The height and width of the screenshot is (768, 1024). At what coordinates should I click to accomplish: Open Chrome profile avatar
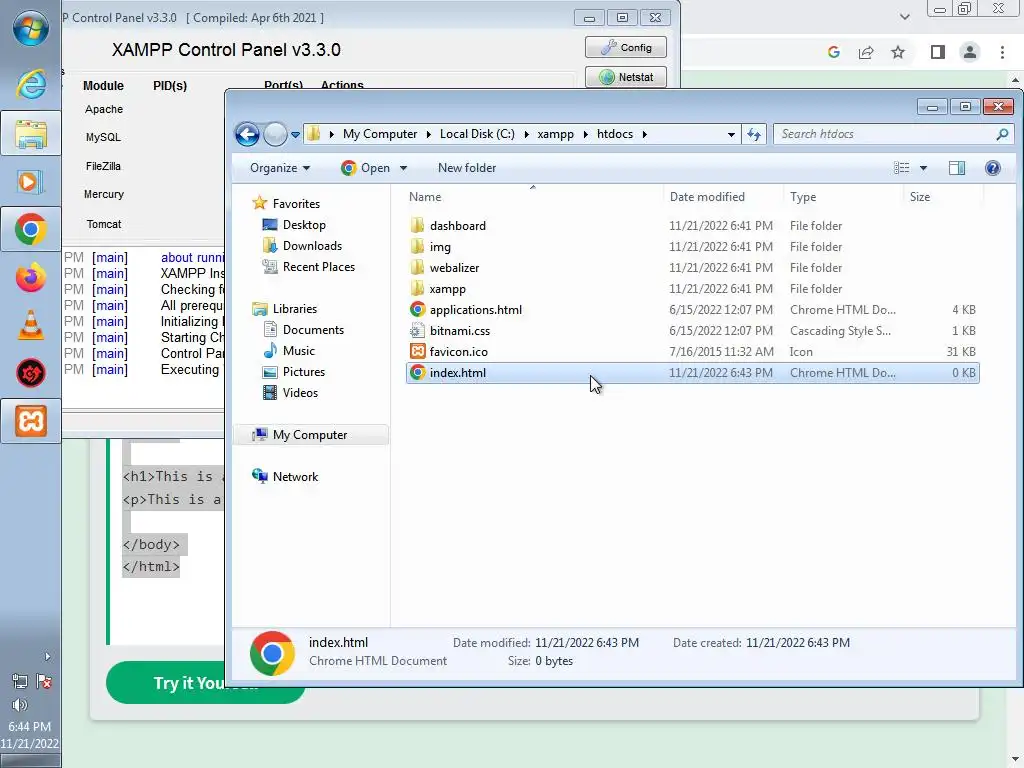point(970,52)
